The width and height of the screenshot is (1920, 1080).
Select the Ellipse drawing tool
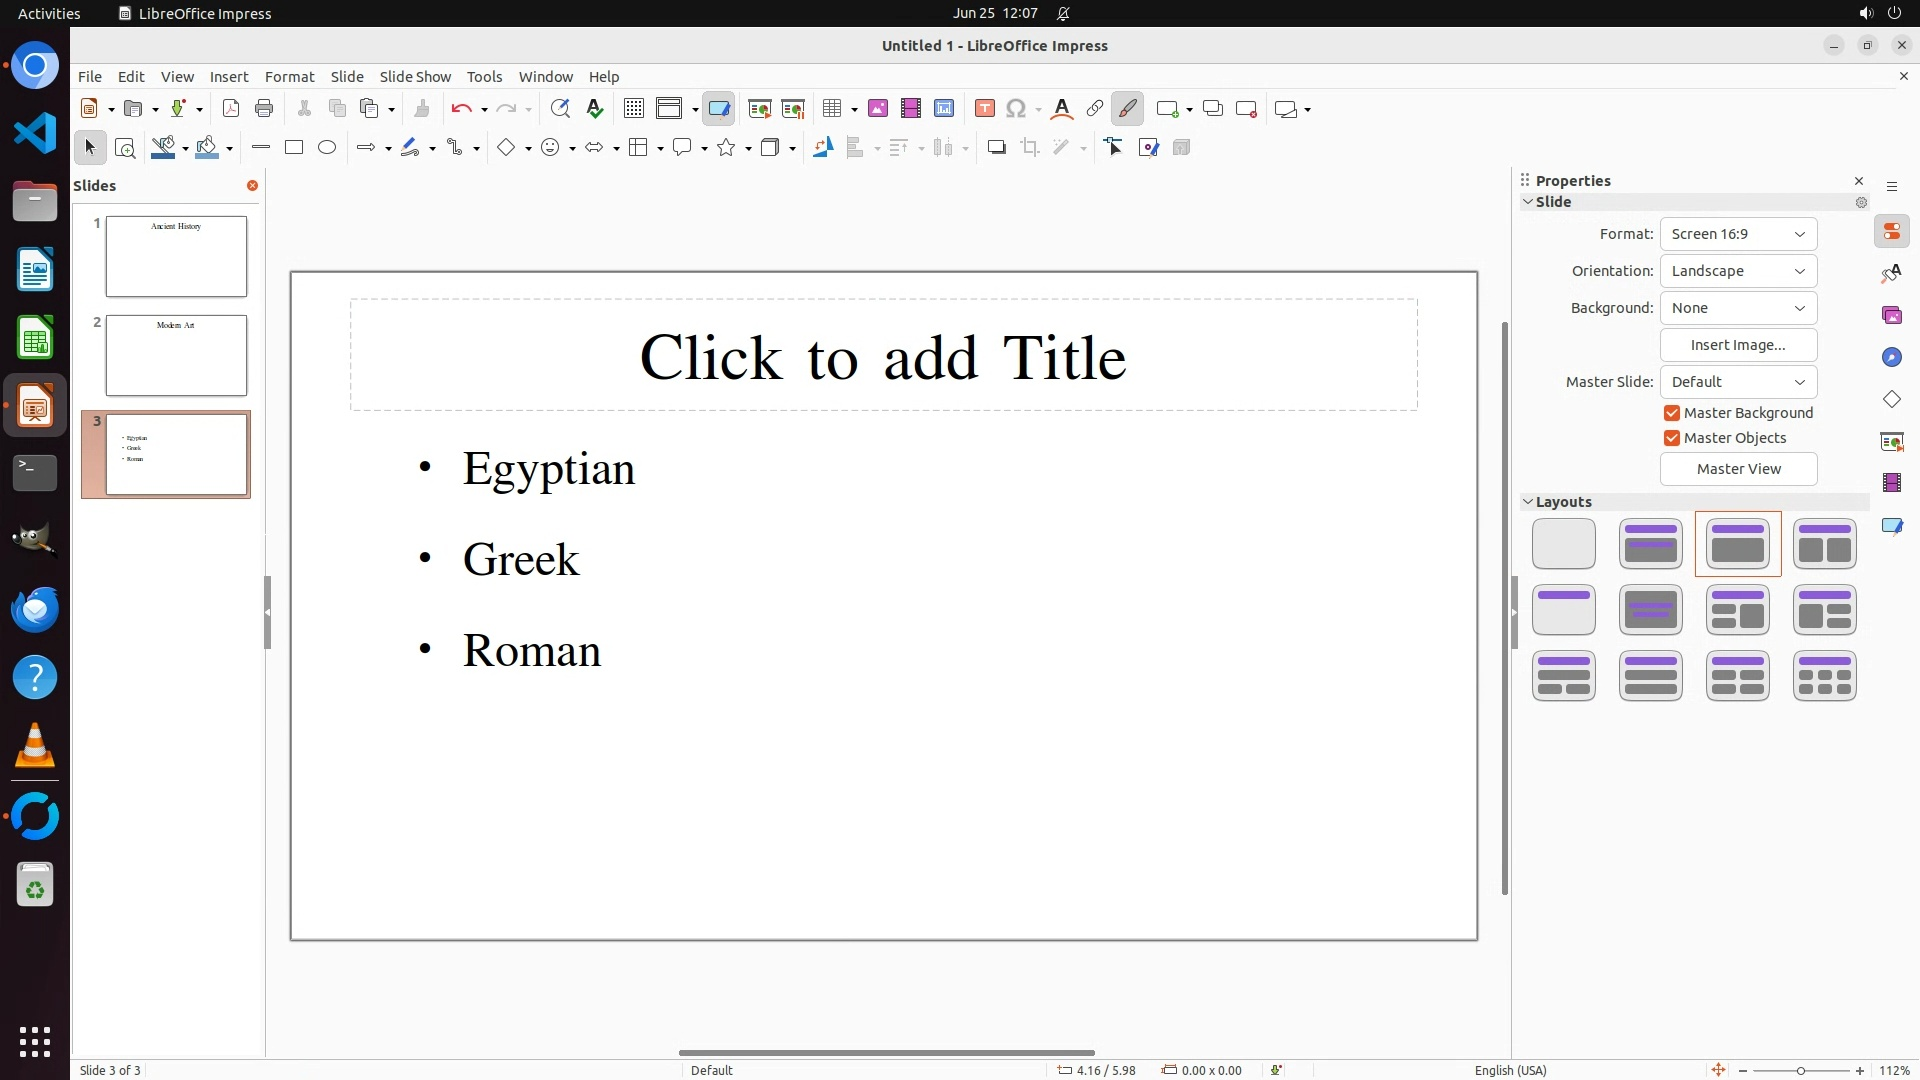click(327, 148)
